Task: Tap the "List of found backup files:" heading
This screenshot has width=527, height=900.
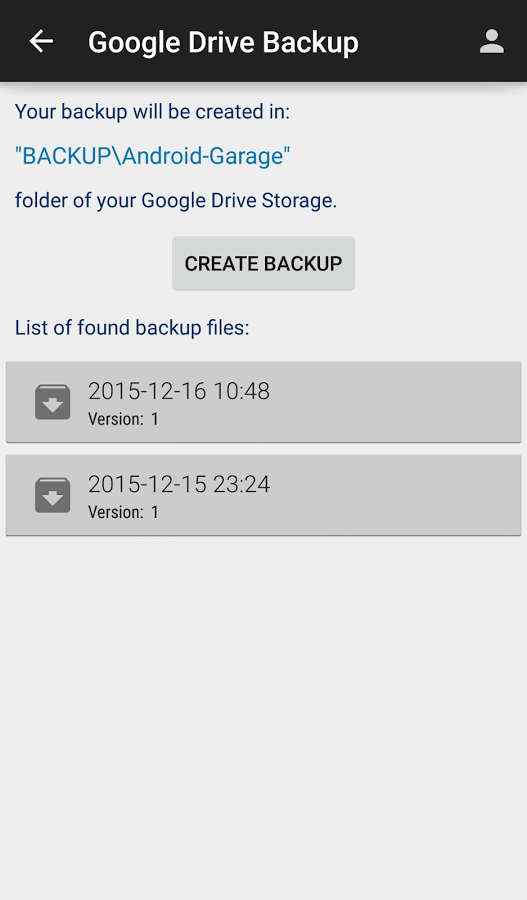Action: [132, 328]
